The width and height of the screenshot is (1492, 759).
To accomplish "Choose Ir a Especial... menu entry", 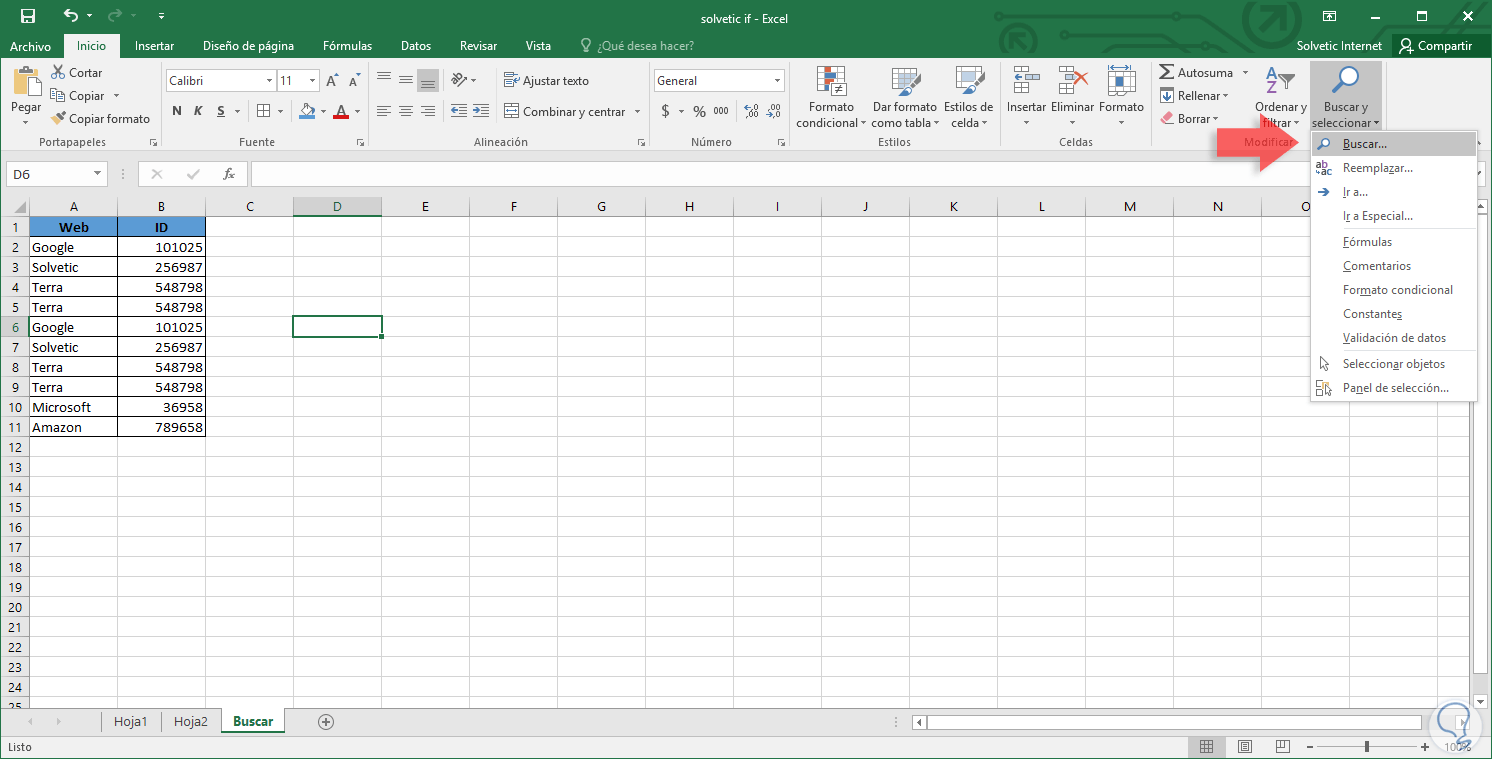I will coord(1393,216).
